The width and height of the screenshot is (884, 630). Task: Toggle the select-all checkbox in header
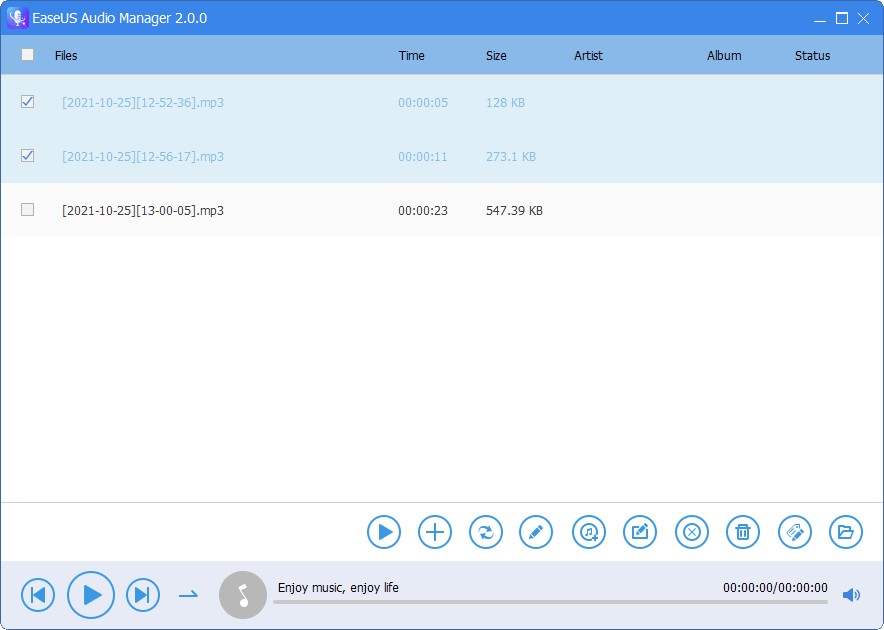[28, 56]
